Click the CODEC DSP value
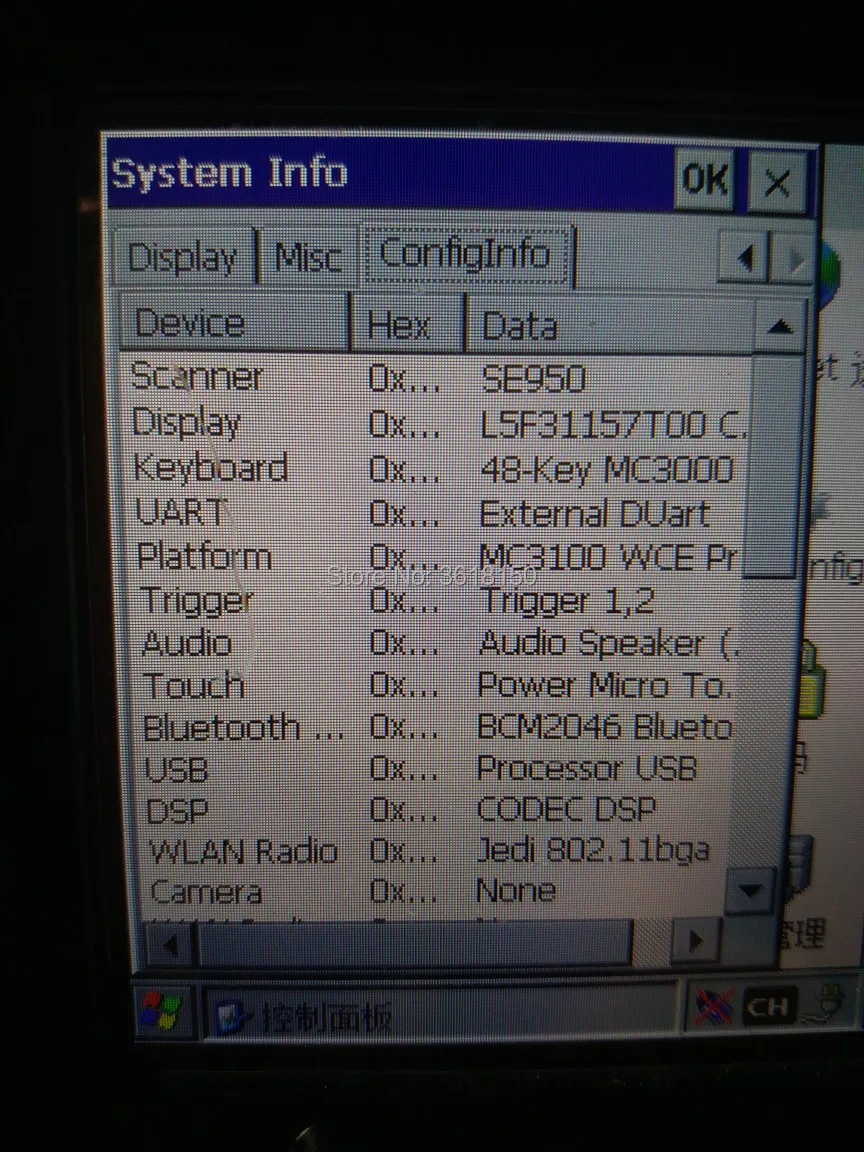Screen dimensions: 864x1152 pos(566,809)
